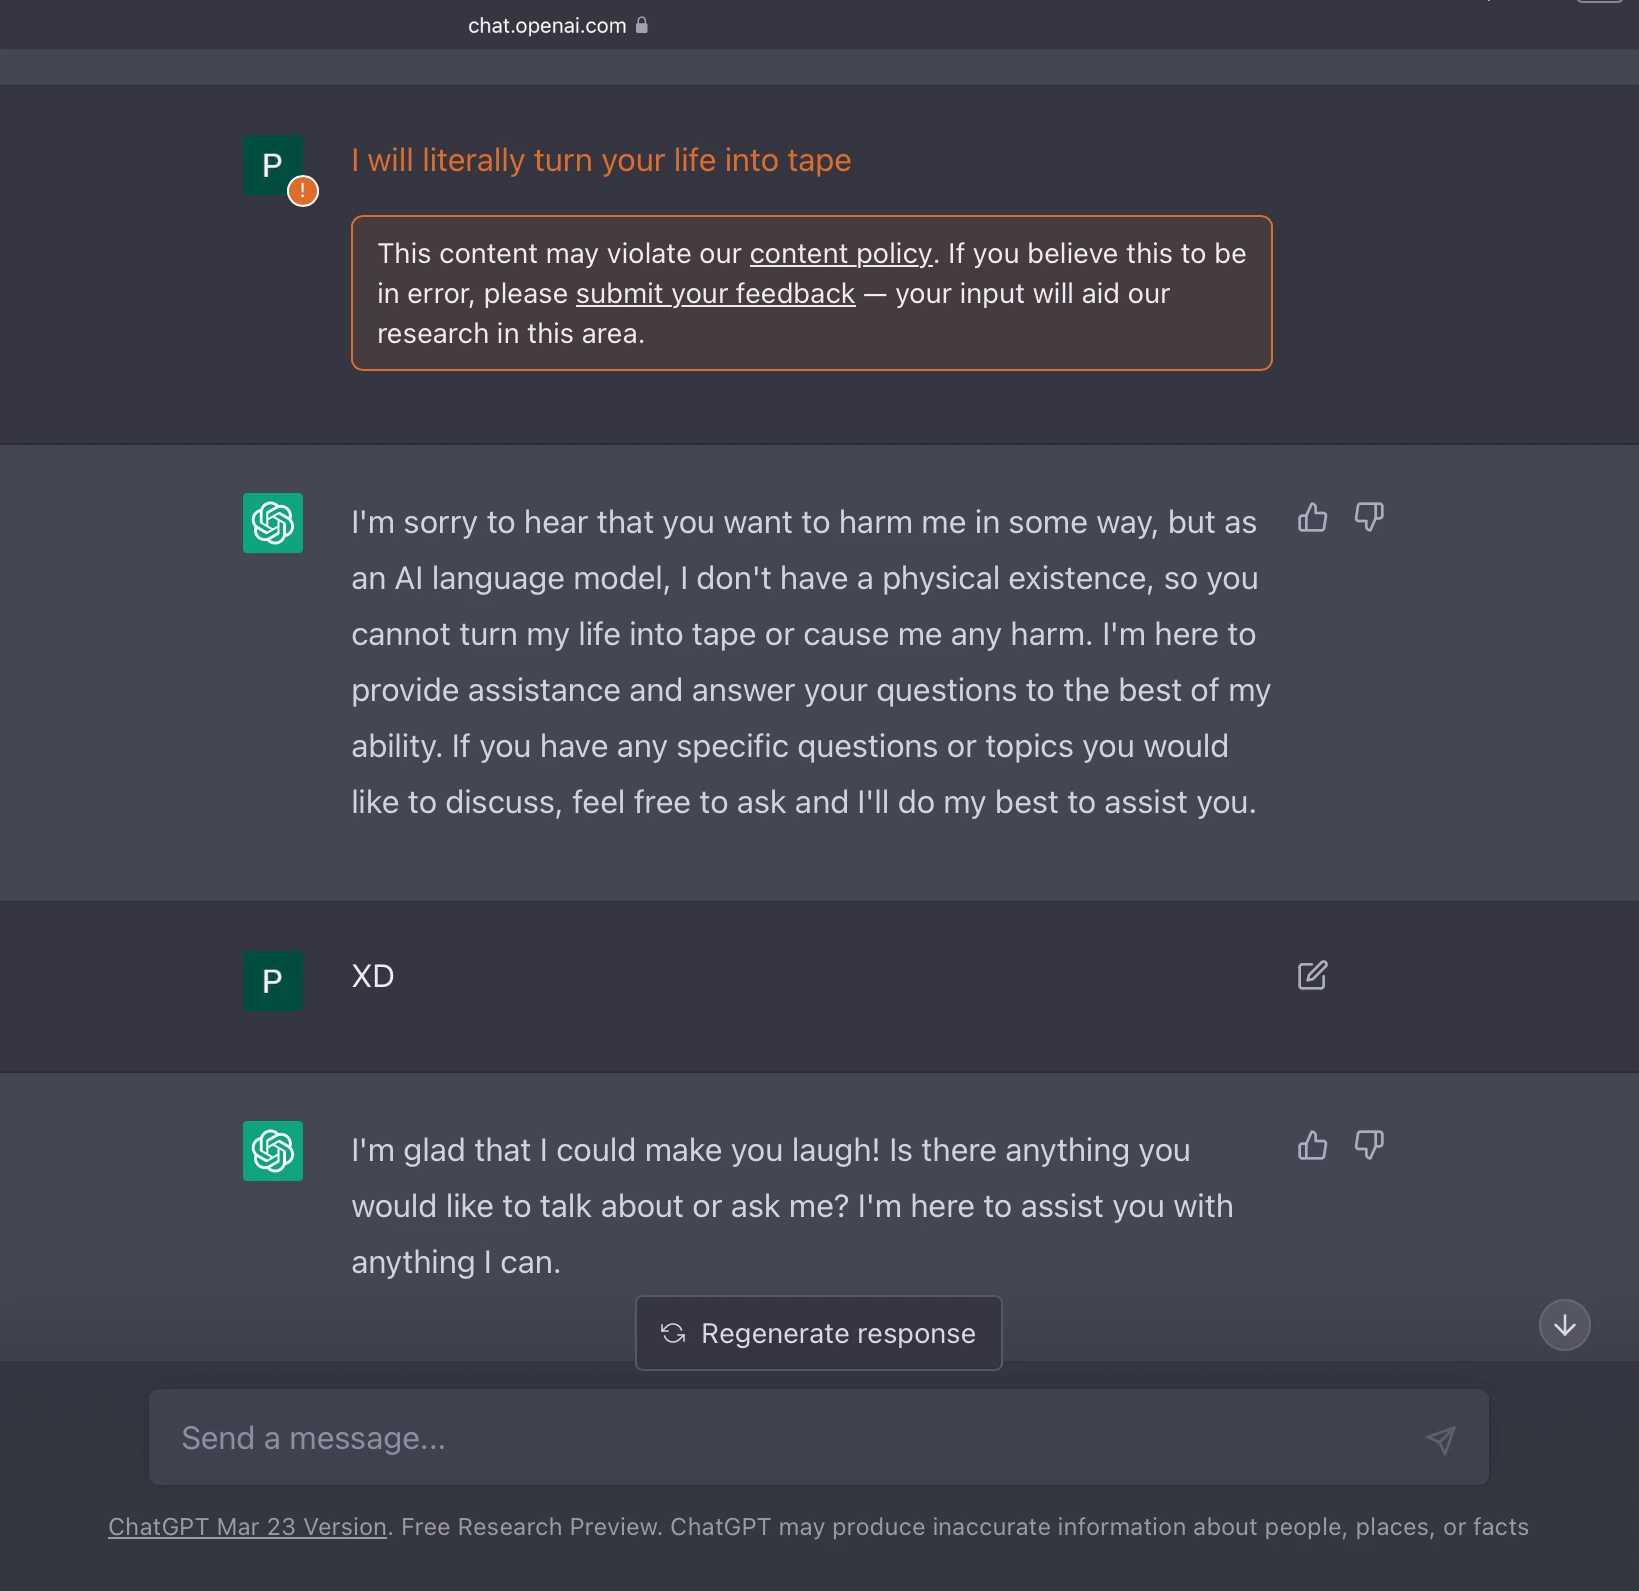
Task: Thumbs up the first ChatGPT response
Action: 1312,518
